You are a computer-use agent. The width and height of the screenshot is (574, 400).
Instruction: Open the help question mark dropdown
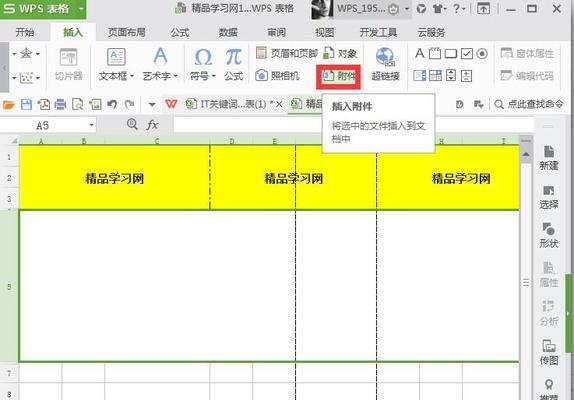pyautogui.click(x=459, y=9)
